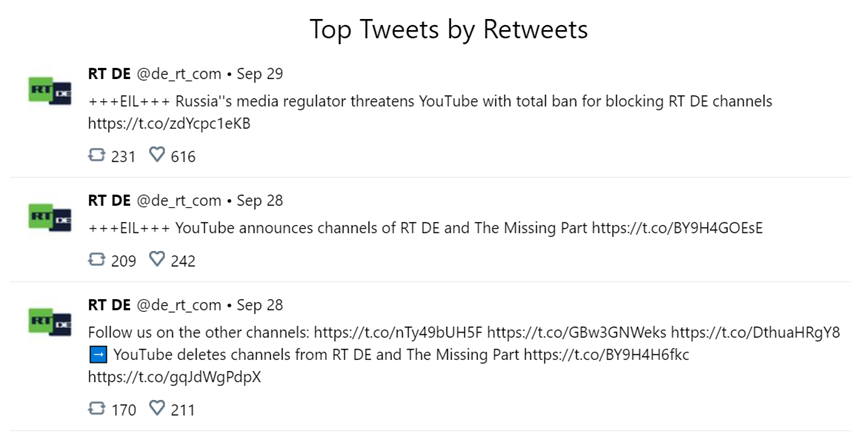Viewport: 851px width, 437px height.
Task: Click the heart icon showing 616 likes
Action: 157,155
